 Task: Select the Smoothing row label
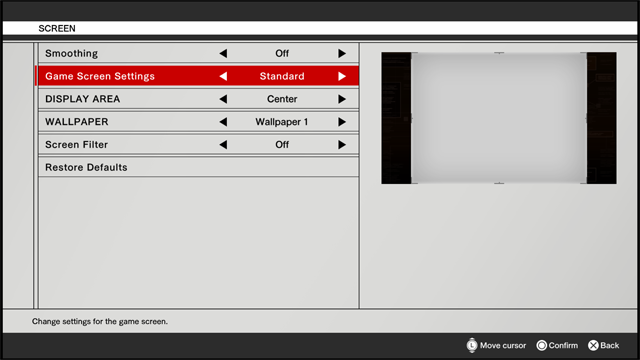pos(71,53)
